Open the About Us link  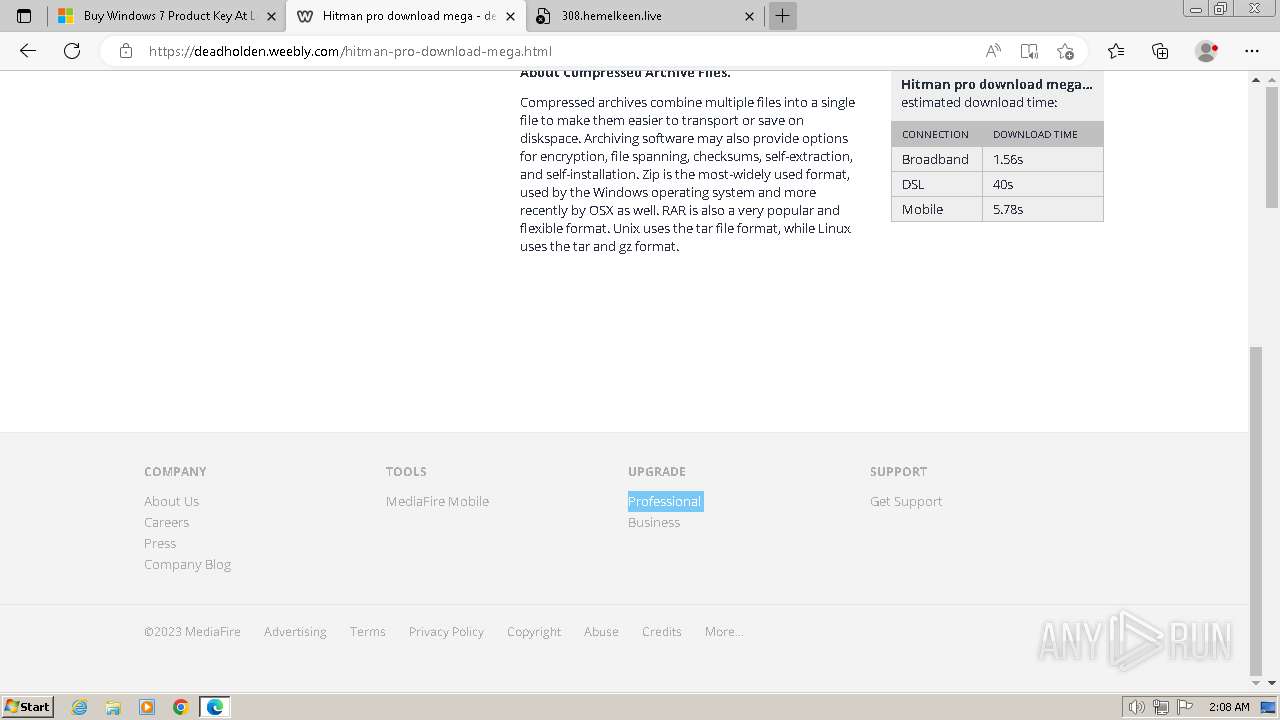click(171, 501)
